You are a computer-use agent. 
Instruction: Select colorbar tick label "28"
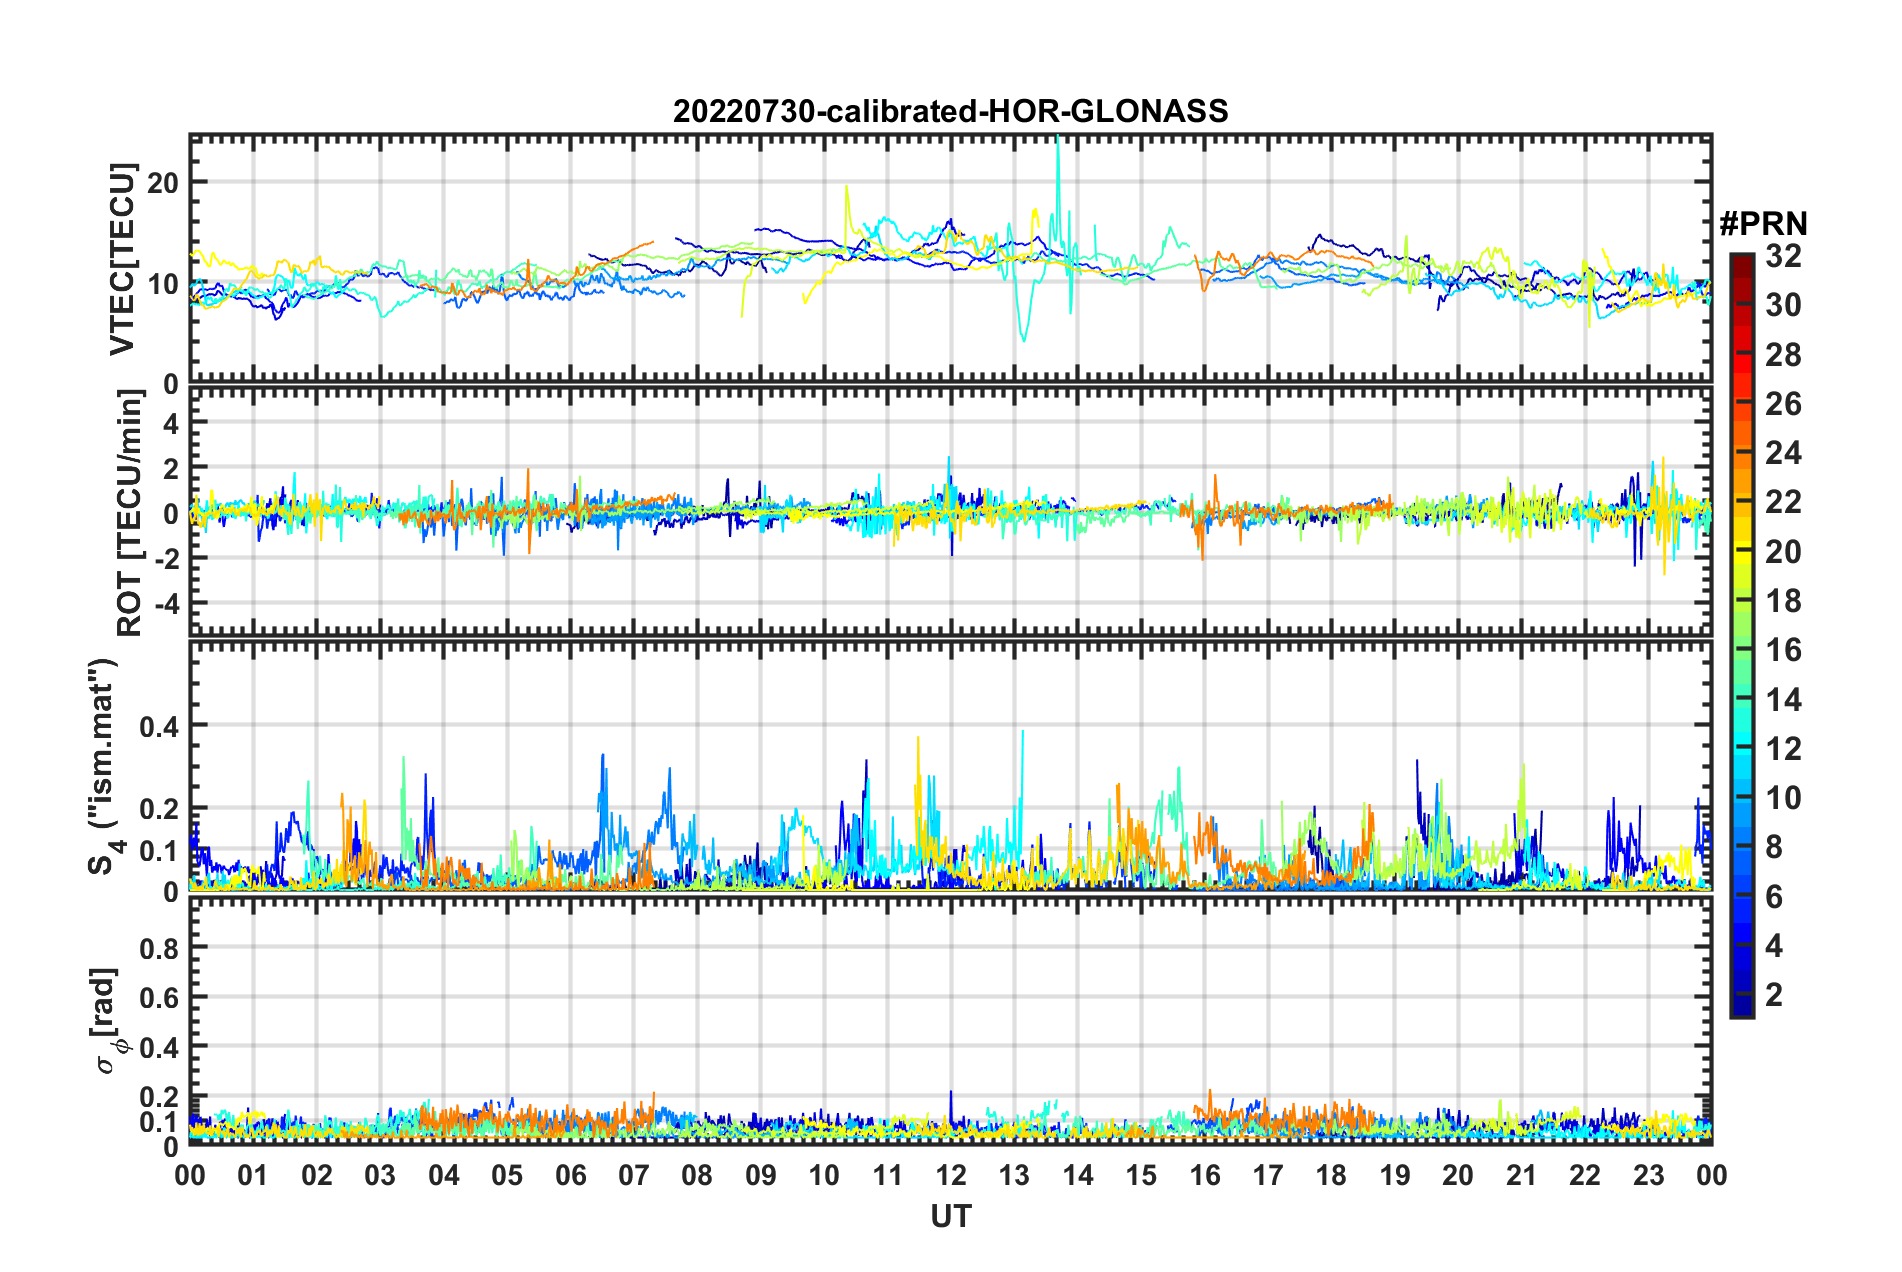coord(1783,355)
